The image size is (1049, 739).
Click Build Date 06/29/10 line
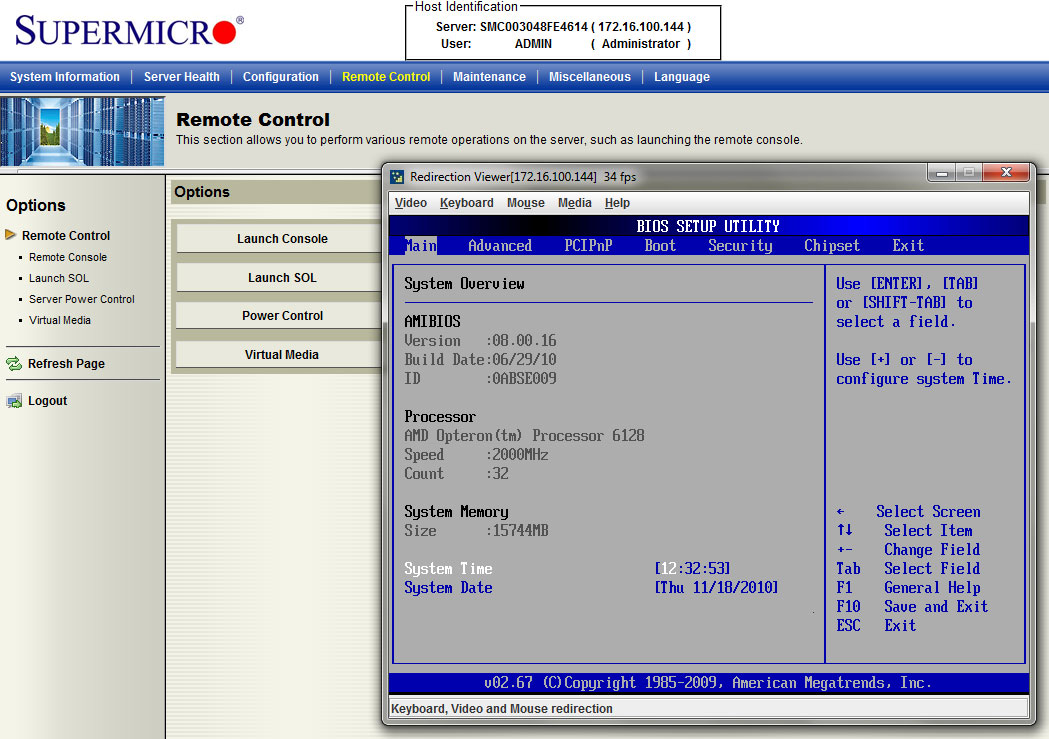480,359
